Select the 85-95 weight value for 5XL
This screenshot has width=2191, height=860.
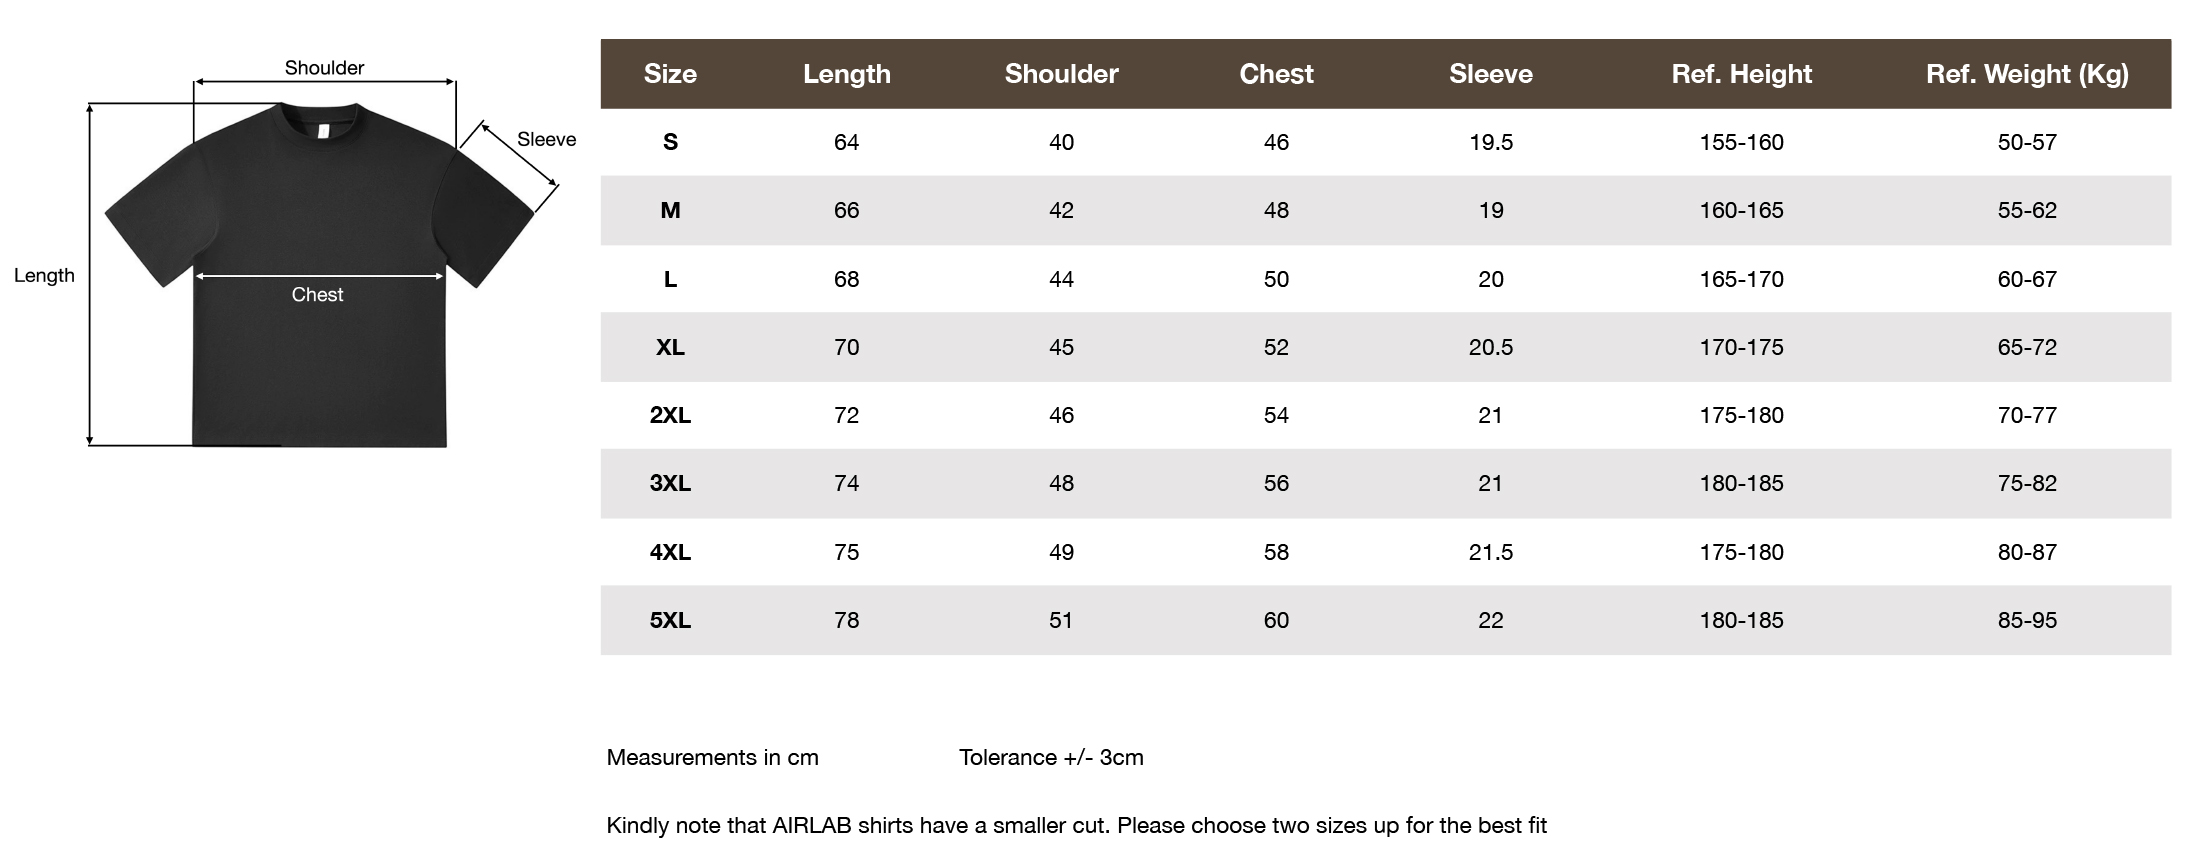pos(2027,620)
